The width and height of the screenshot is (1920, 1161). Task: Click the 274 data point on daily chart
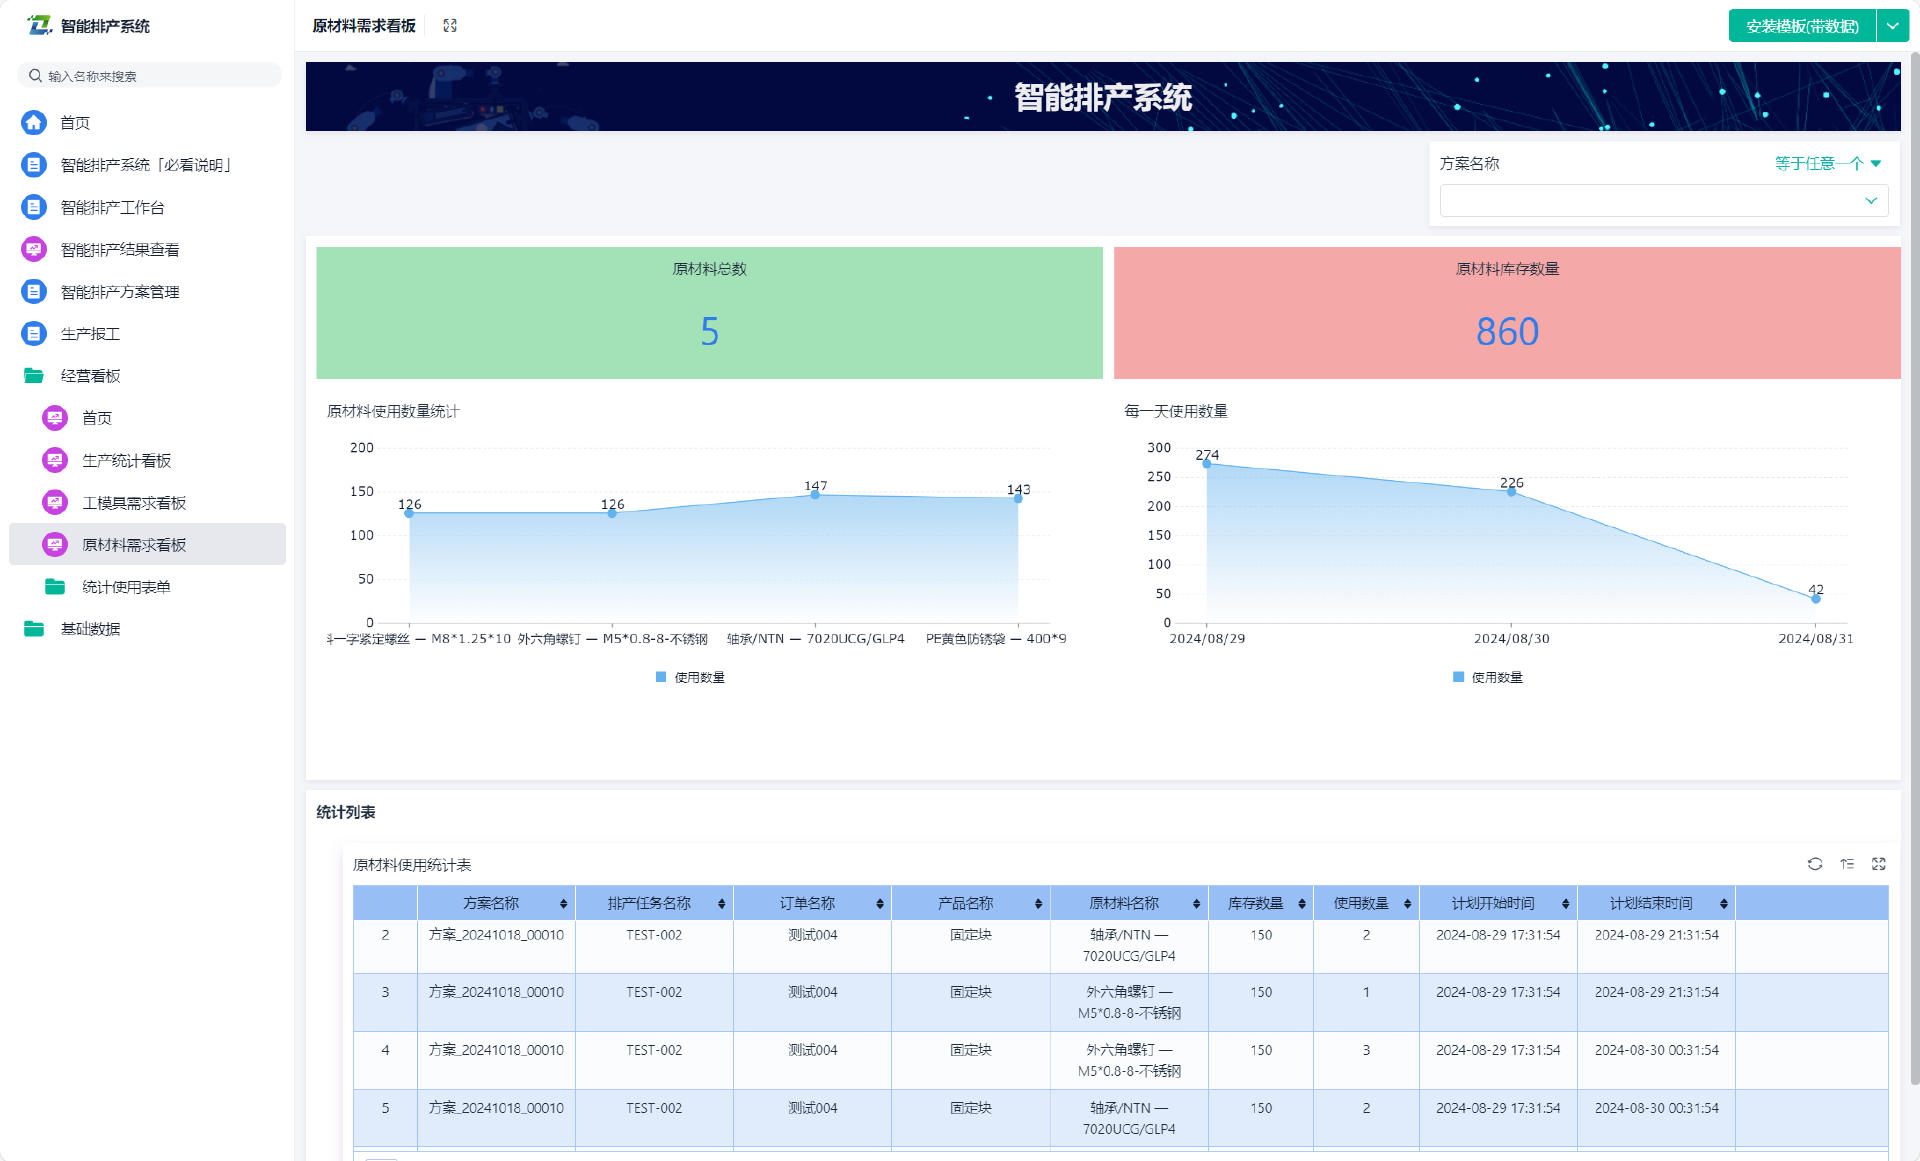(x=1207, y=464)
